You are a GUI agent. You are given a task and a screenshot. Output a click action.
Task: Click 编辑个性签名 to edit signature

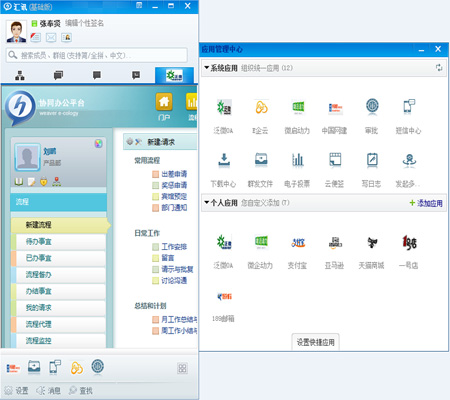click(84, 23)
